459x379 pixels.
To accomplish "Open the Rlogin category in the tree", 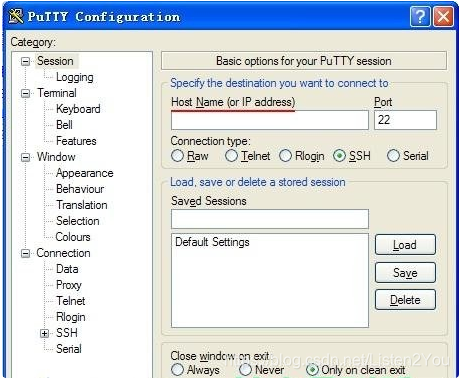I will 70,317.
